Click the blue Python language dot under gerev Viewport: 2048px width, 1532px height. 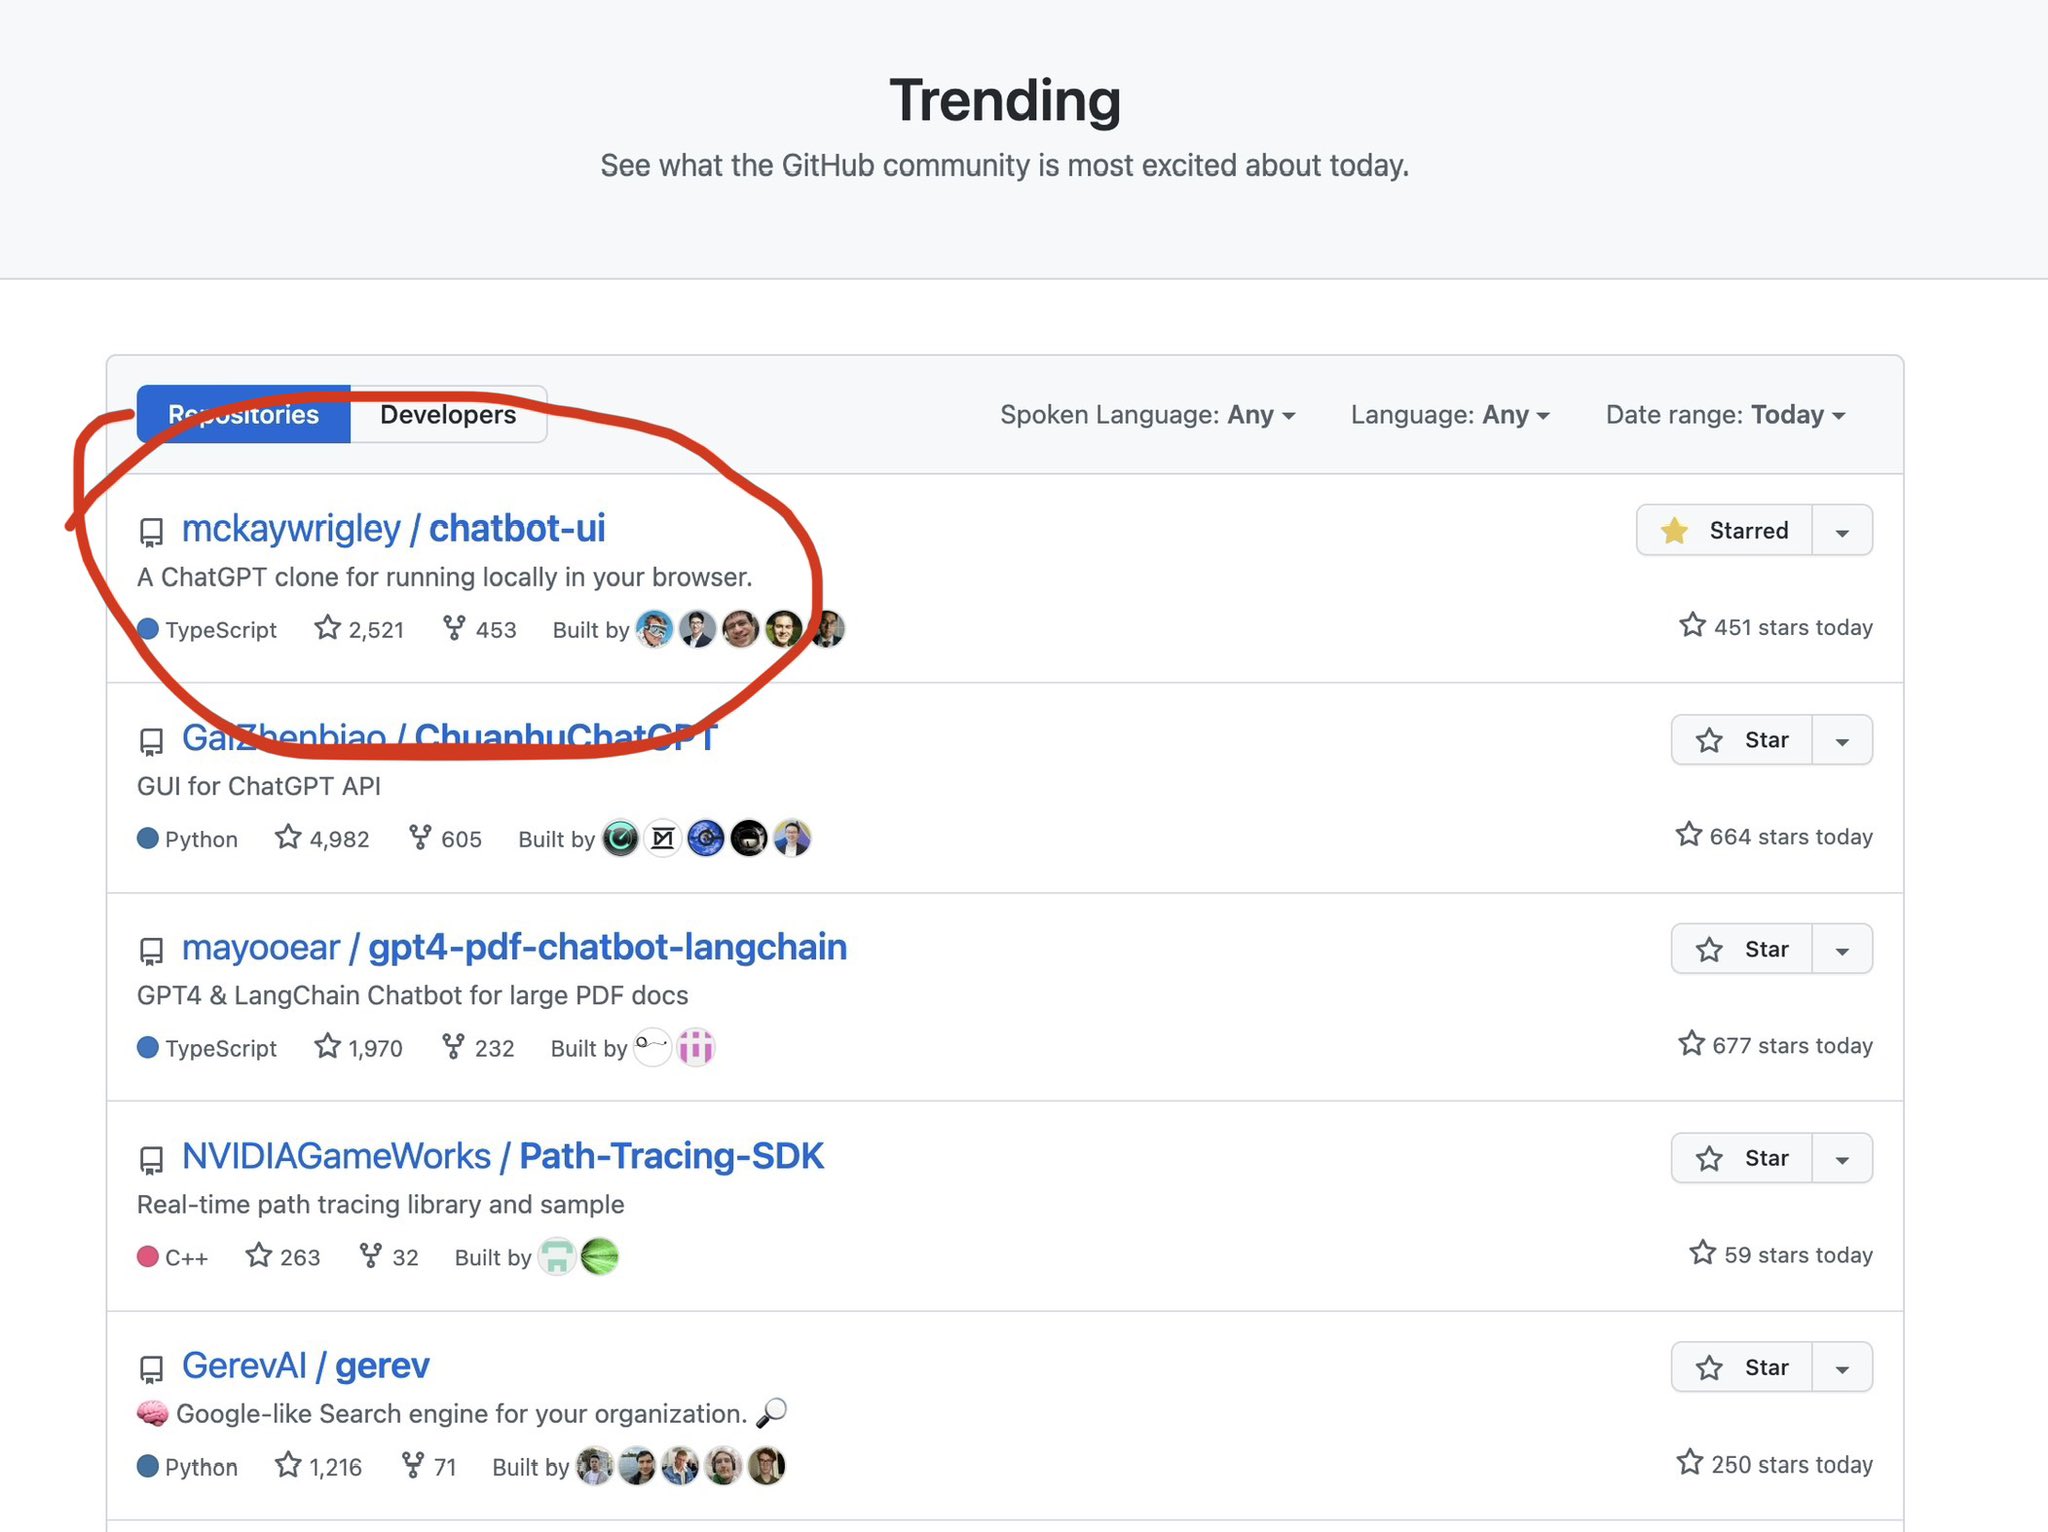point(148,1466)
